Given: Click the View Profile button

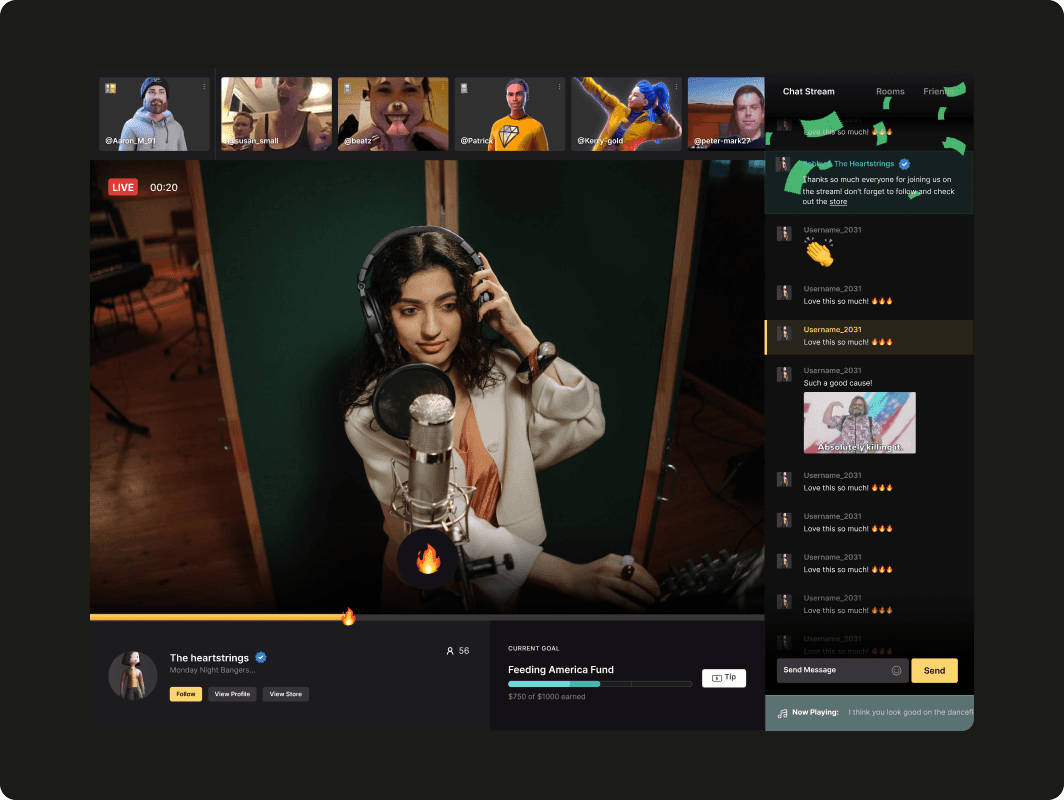Looking at the screenshot, I should [232, 694].
